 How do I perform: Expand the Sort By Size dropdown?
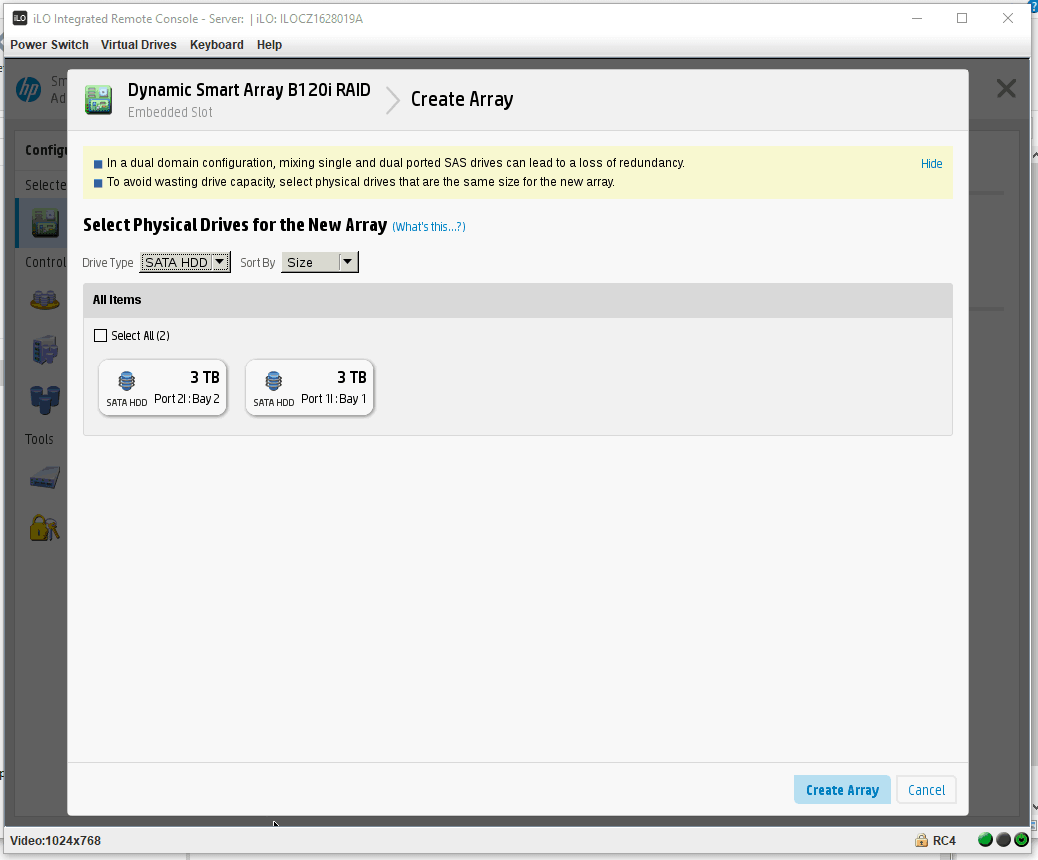pos(319,262)
